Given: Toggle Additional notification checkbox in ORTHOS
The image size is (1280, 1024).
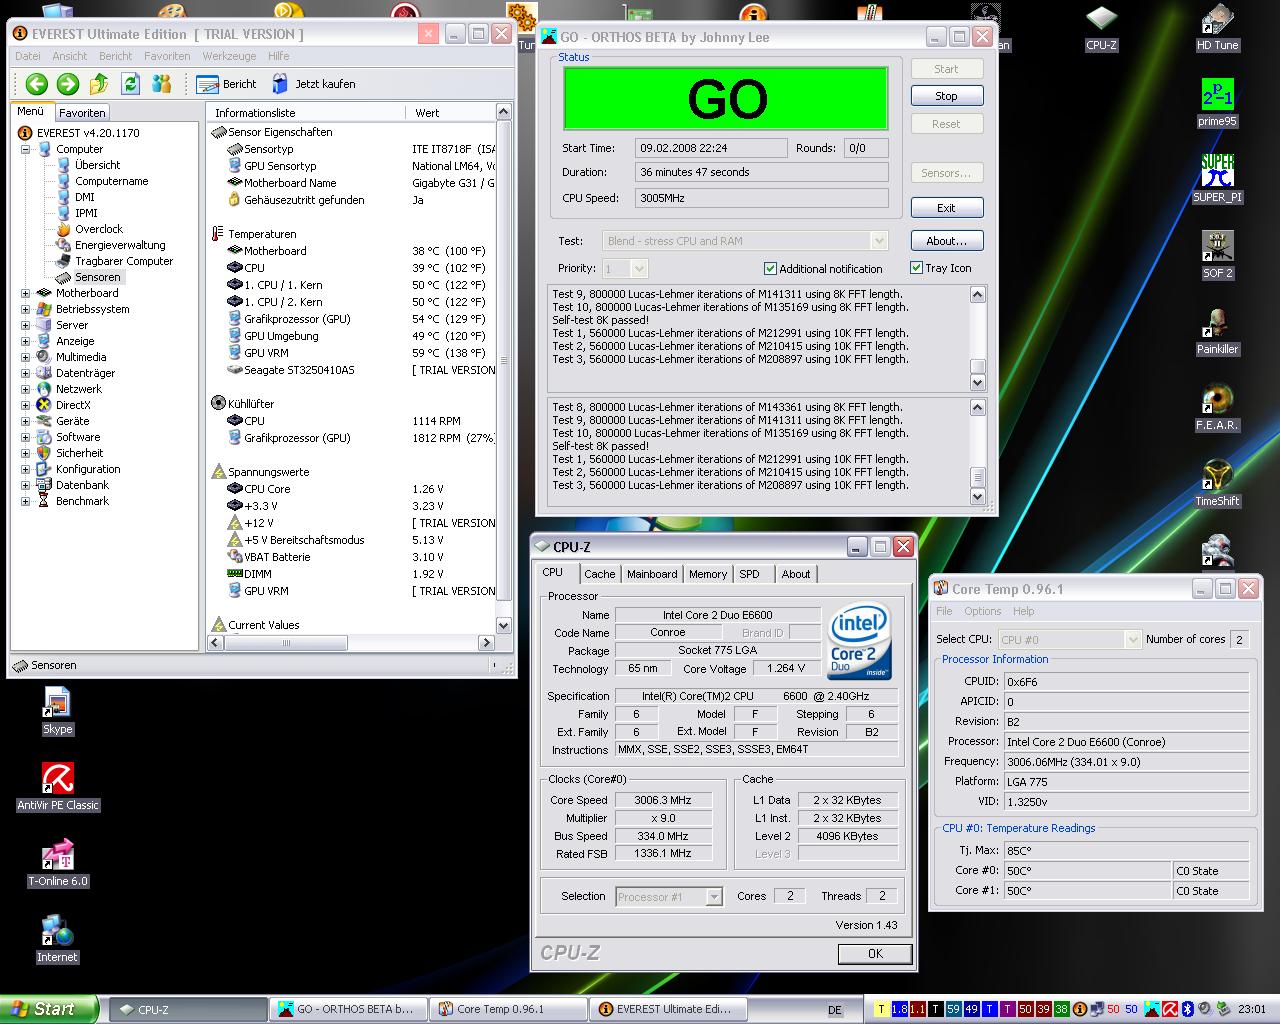Looking at the screenshot, I should [770, 268].
